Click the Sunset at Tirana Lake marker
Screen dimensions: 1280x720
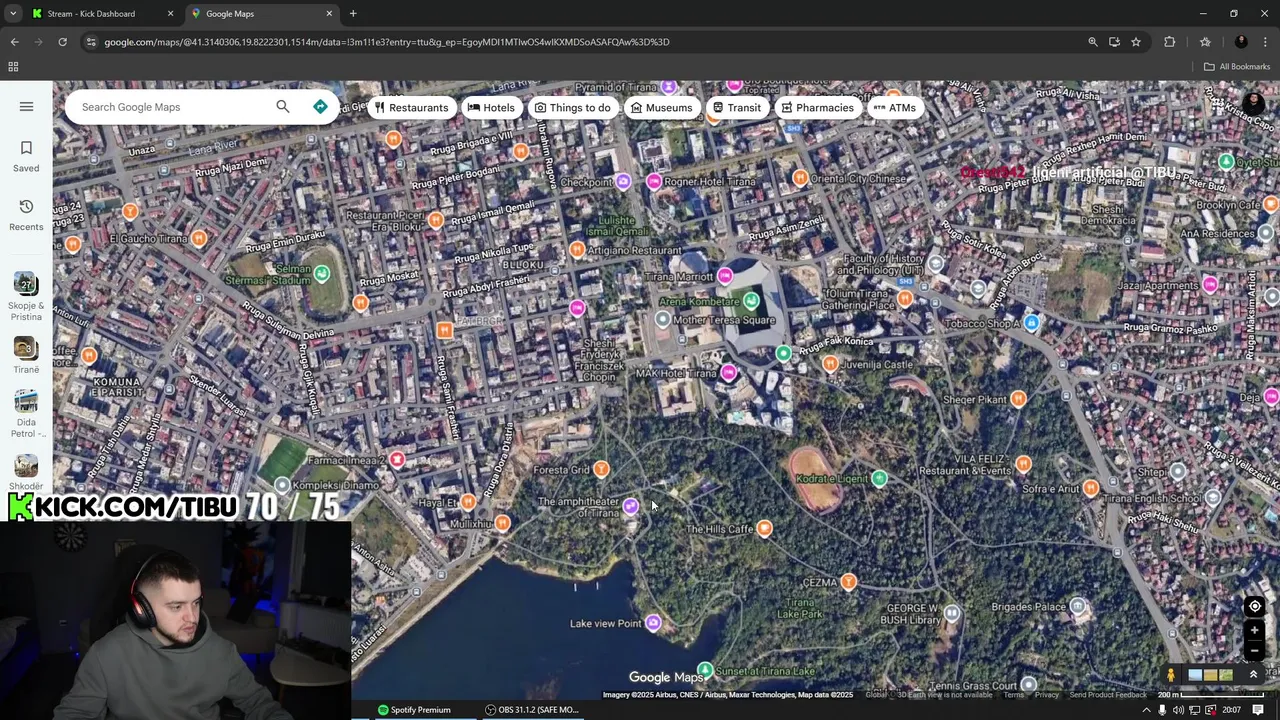[706, 670]
